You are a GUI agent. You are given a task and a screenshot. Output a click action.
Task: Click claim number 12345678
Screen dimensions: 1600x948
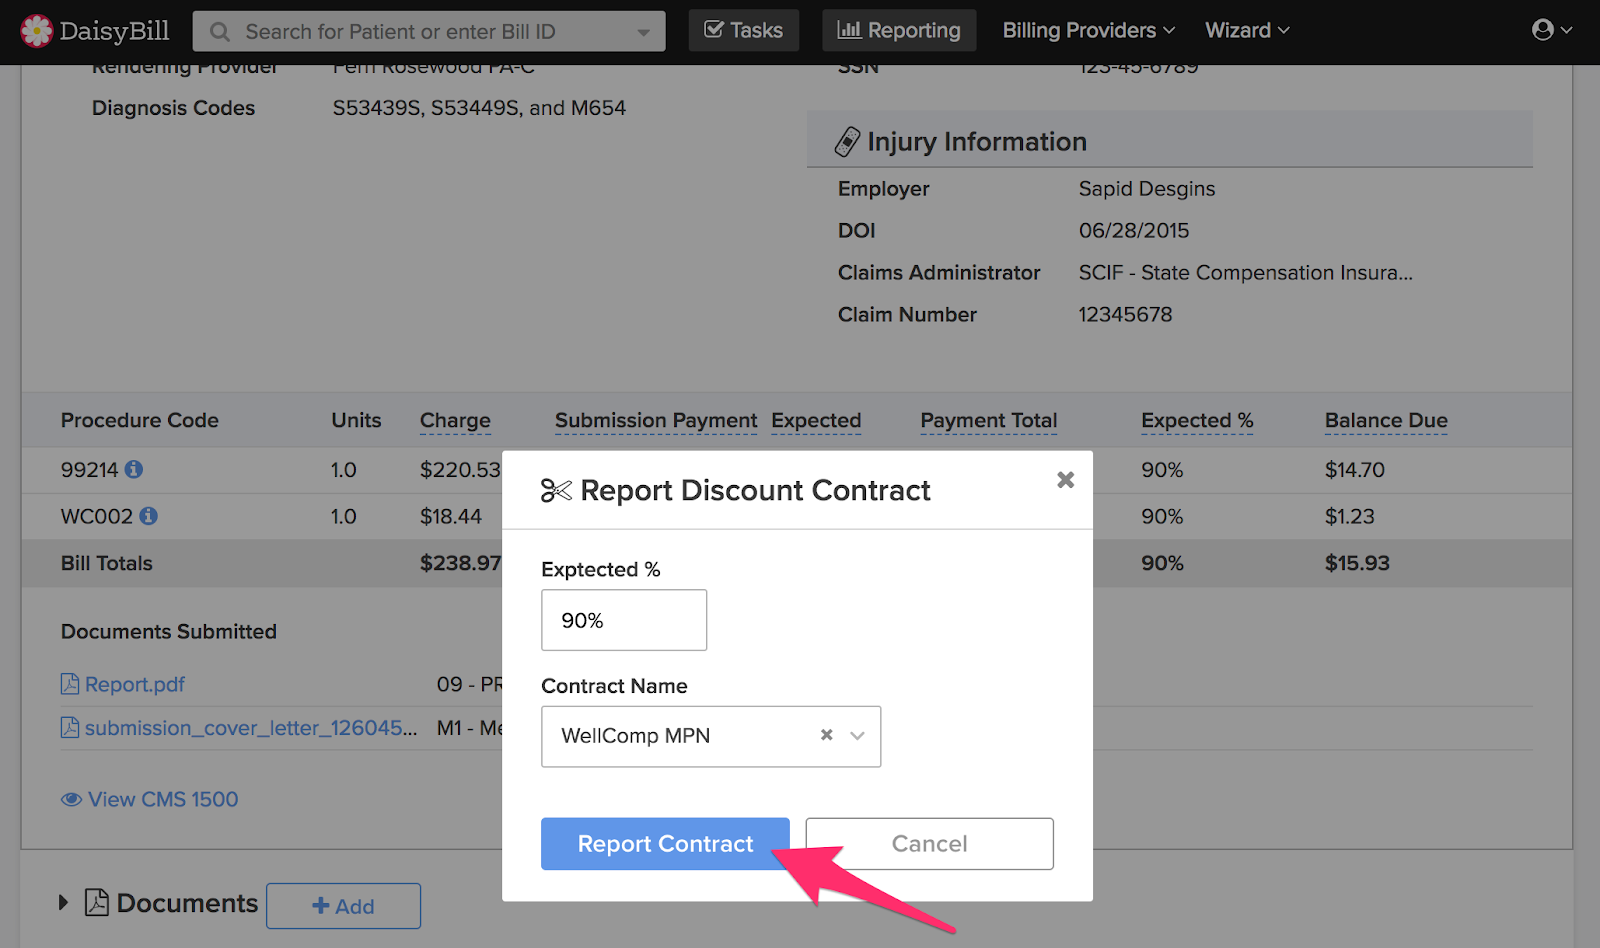click(1125, 315)
